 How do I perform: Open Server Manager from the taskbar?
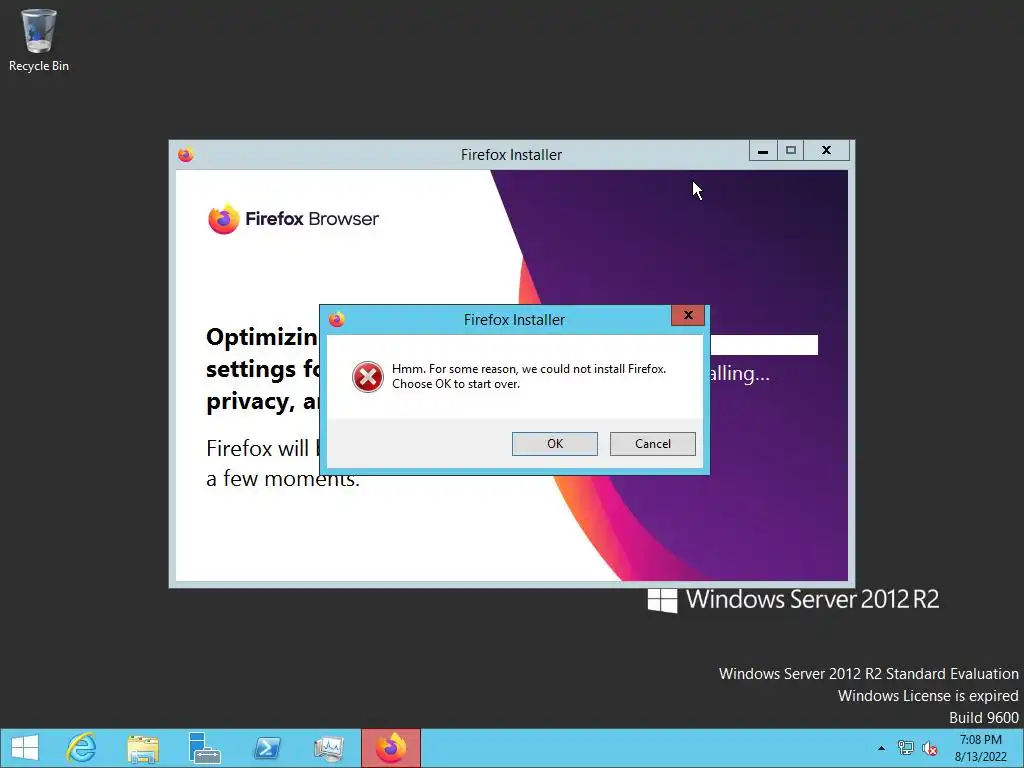coord(204,748)
